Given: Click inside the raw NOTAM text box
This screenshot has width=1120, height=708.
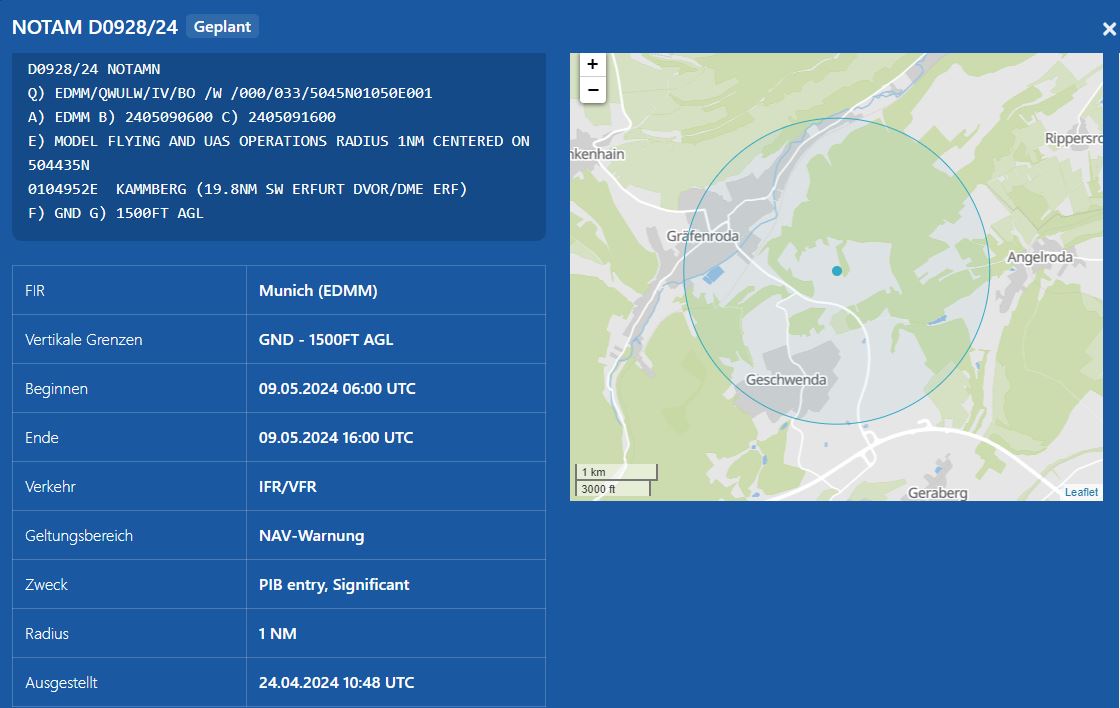Looking at the screenshot, I should 278,141.
